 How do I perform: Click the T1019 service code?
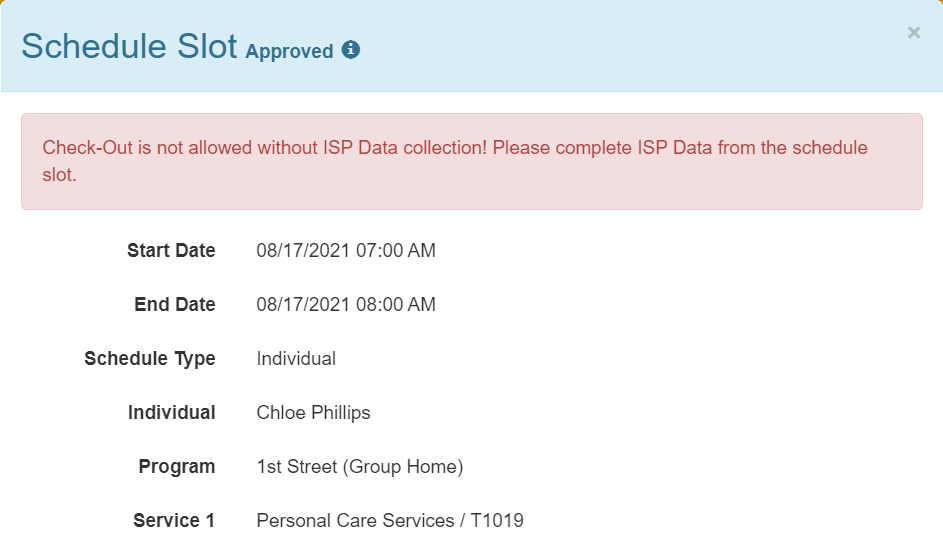497,520
